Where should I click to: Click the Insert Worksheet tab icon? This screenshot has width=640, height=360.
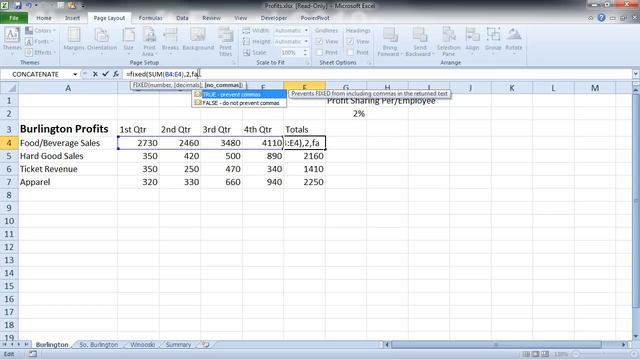click(205, 344)
